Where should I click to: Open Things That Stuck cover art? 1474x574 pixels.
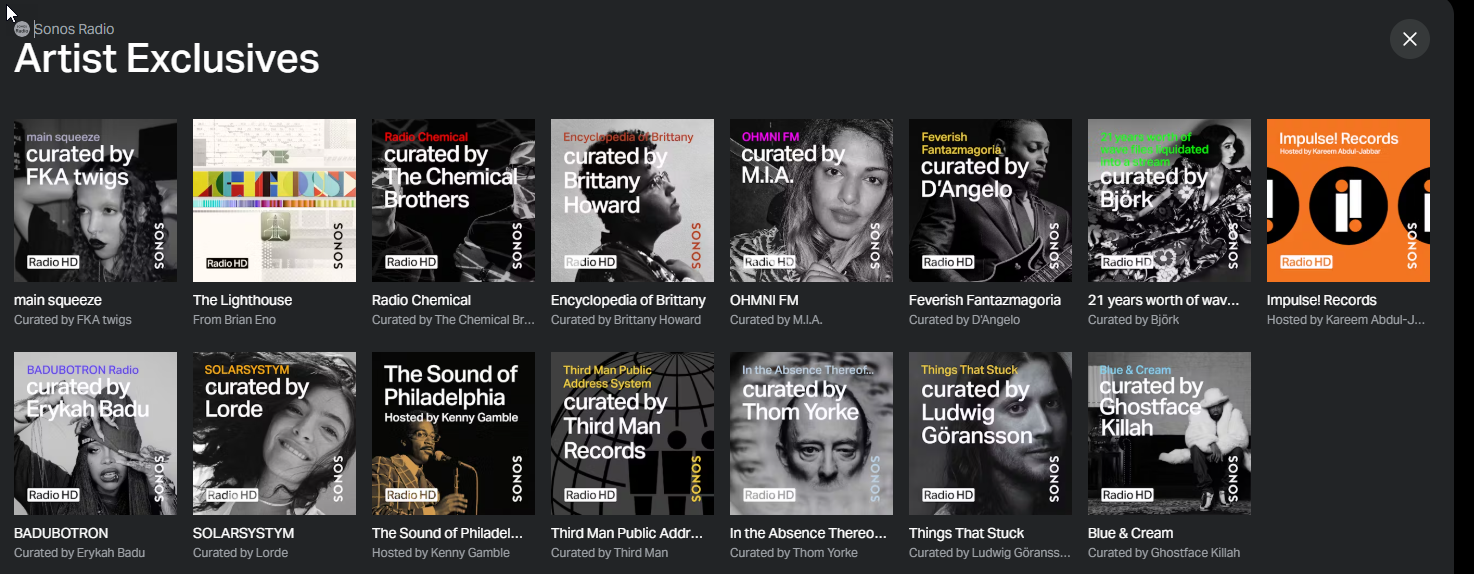pyautogui.click(x=990, y=434)
